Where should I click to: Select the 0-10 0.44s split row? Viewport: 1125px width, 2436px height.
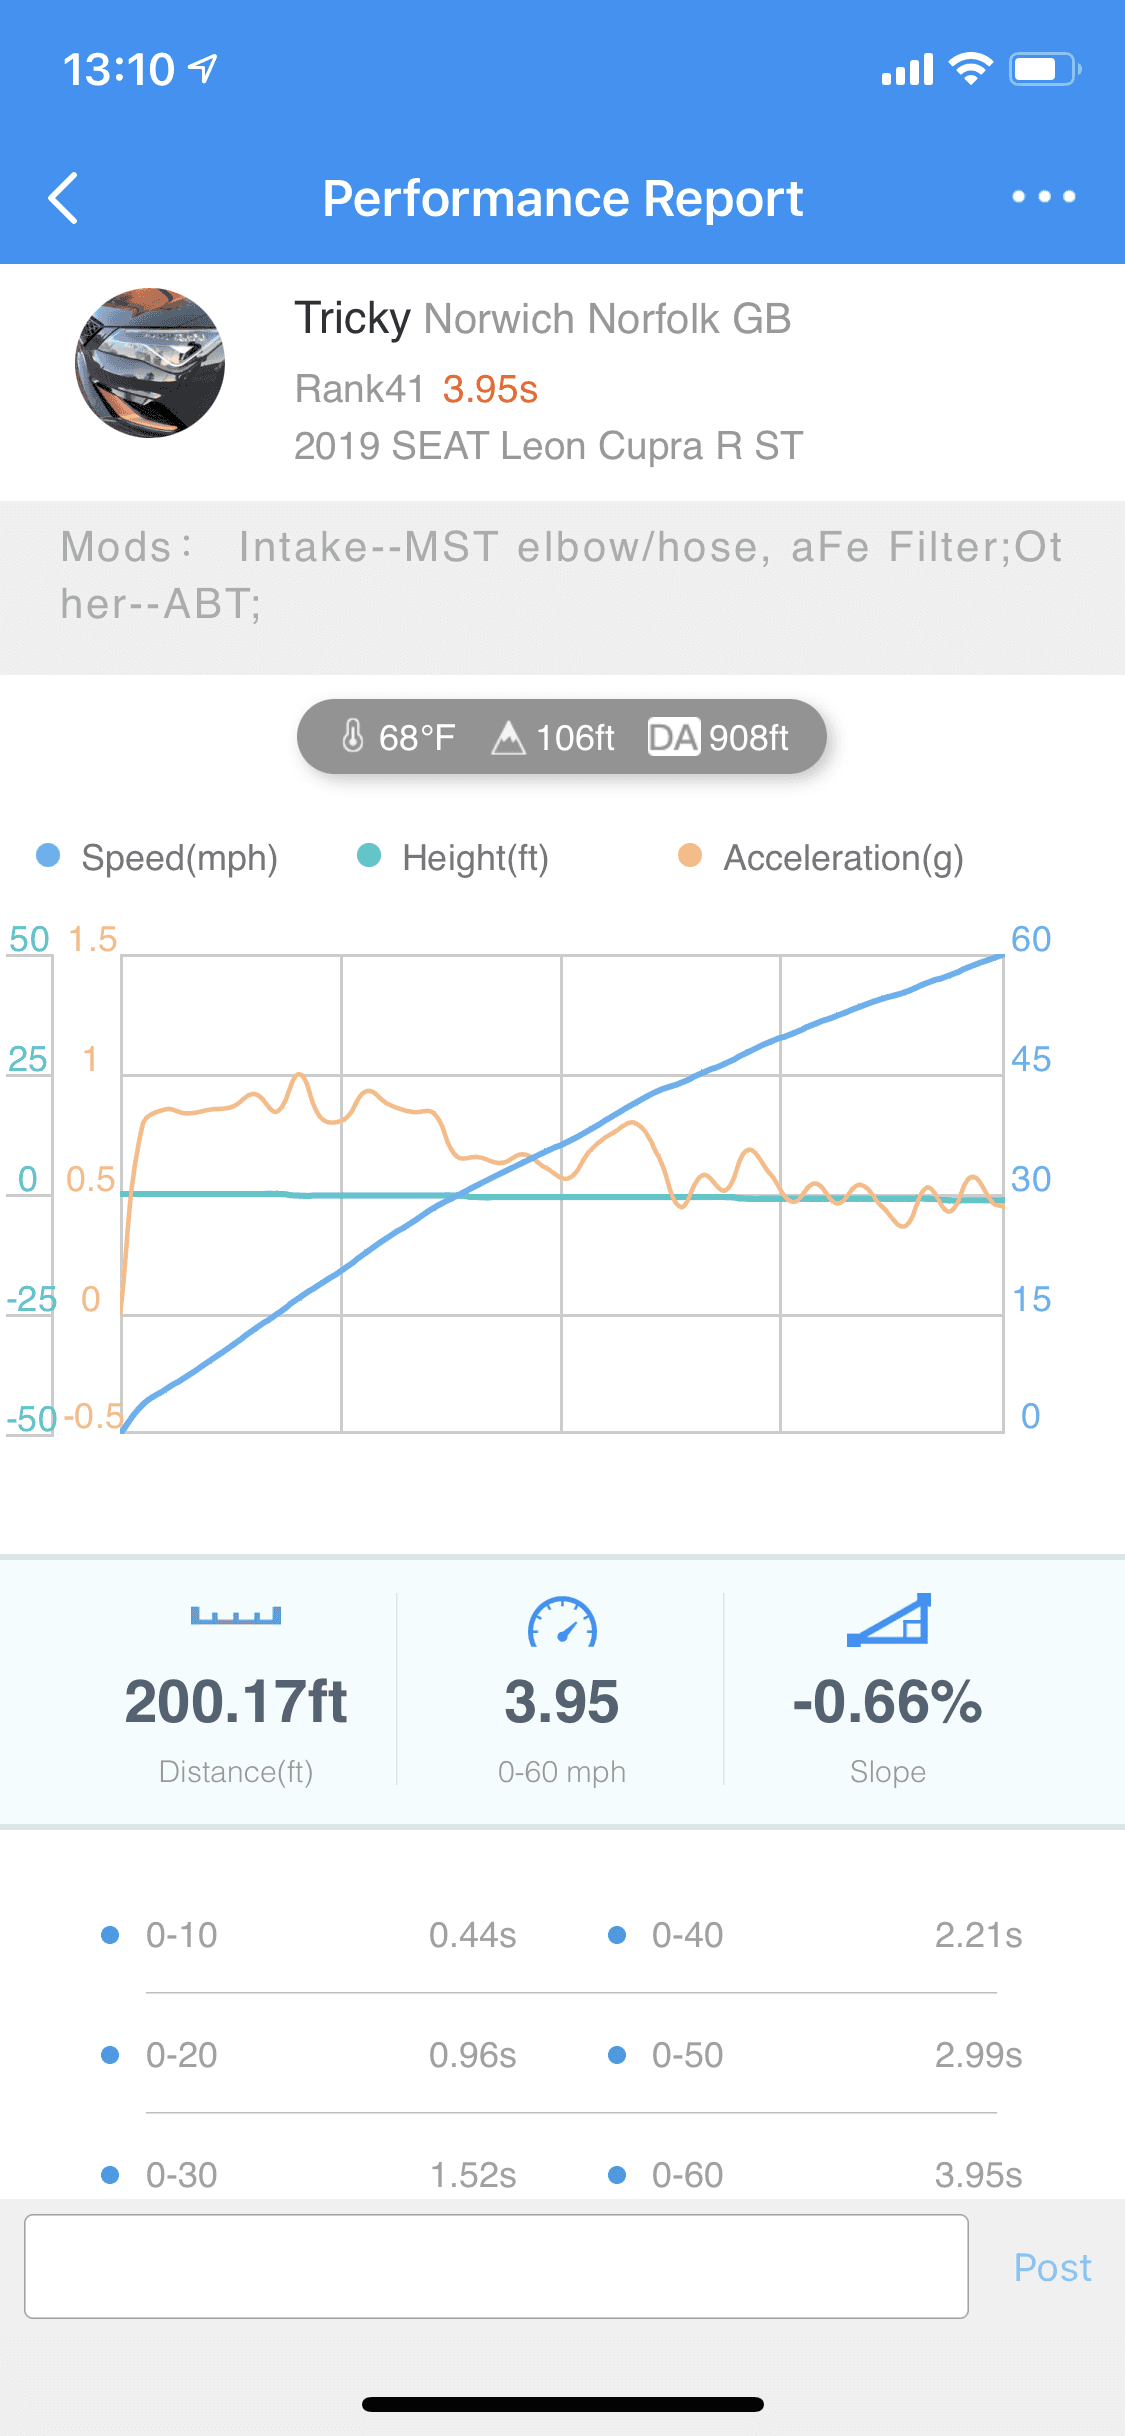310,1935
